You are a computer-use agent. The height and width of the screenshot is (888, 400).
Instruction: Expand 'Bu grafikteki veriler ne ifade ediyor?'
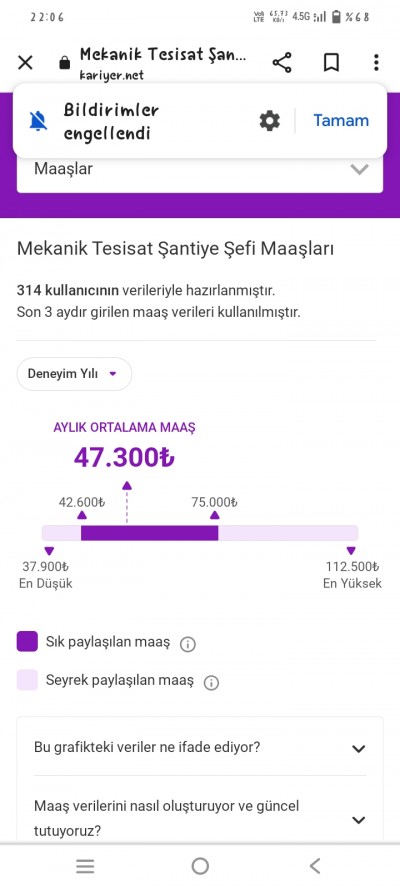click(x=200, y=748)
